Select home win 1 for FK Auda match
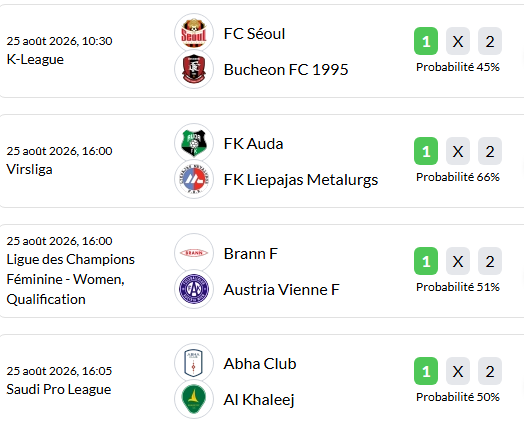Viewport: 524px width, 423px height. (426, 151)
